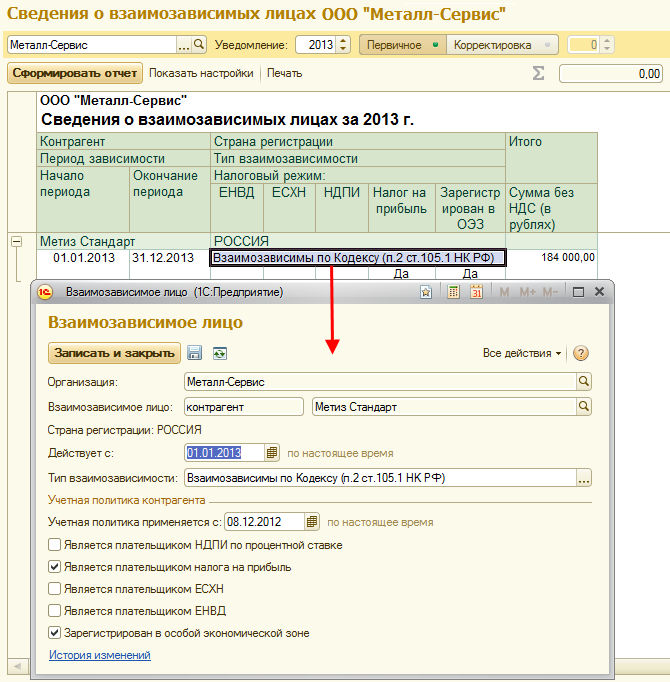Screen dimensions: 670x682
Task: Click Показать настройки
Action: click(201, 73)
